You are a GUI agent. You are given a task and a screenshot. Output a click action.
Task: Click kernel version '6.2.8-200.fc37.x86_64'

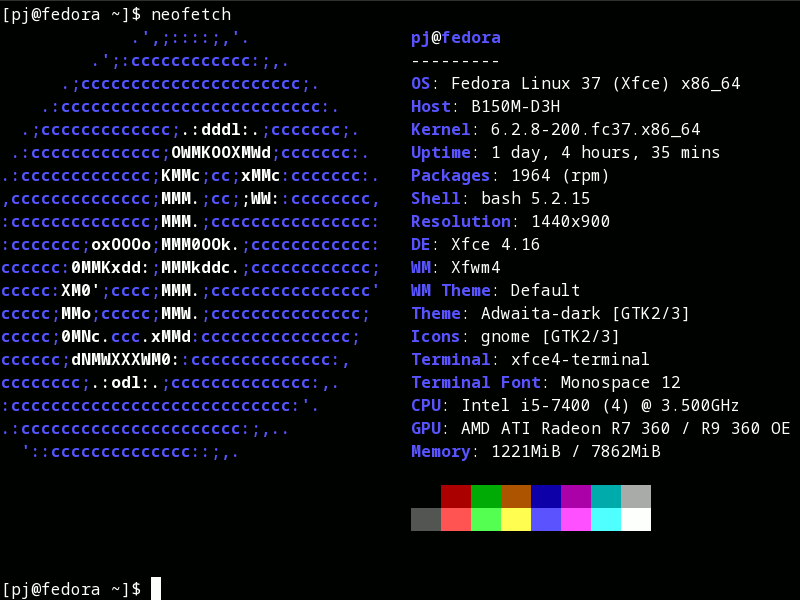coord(596,130)
